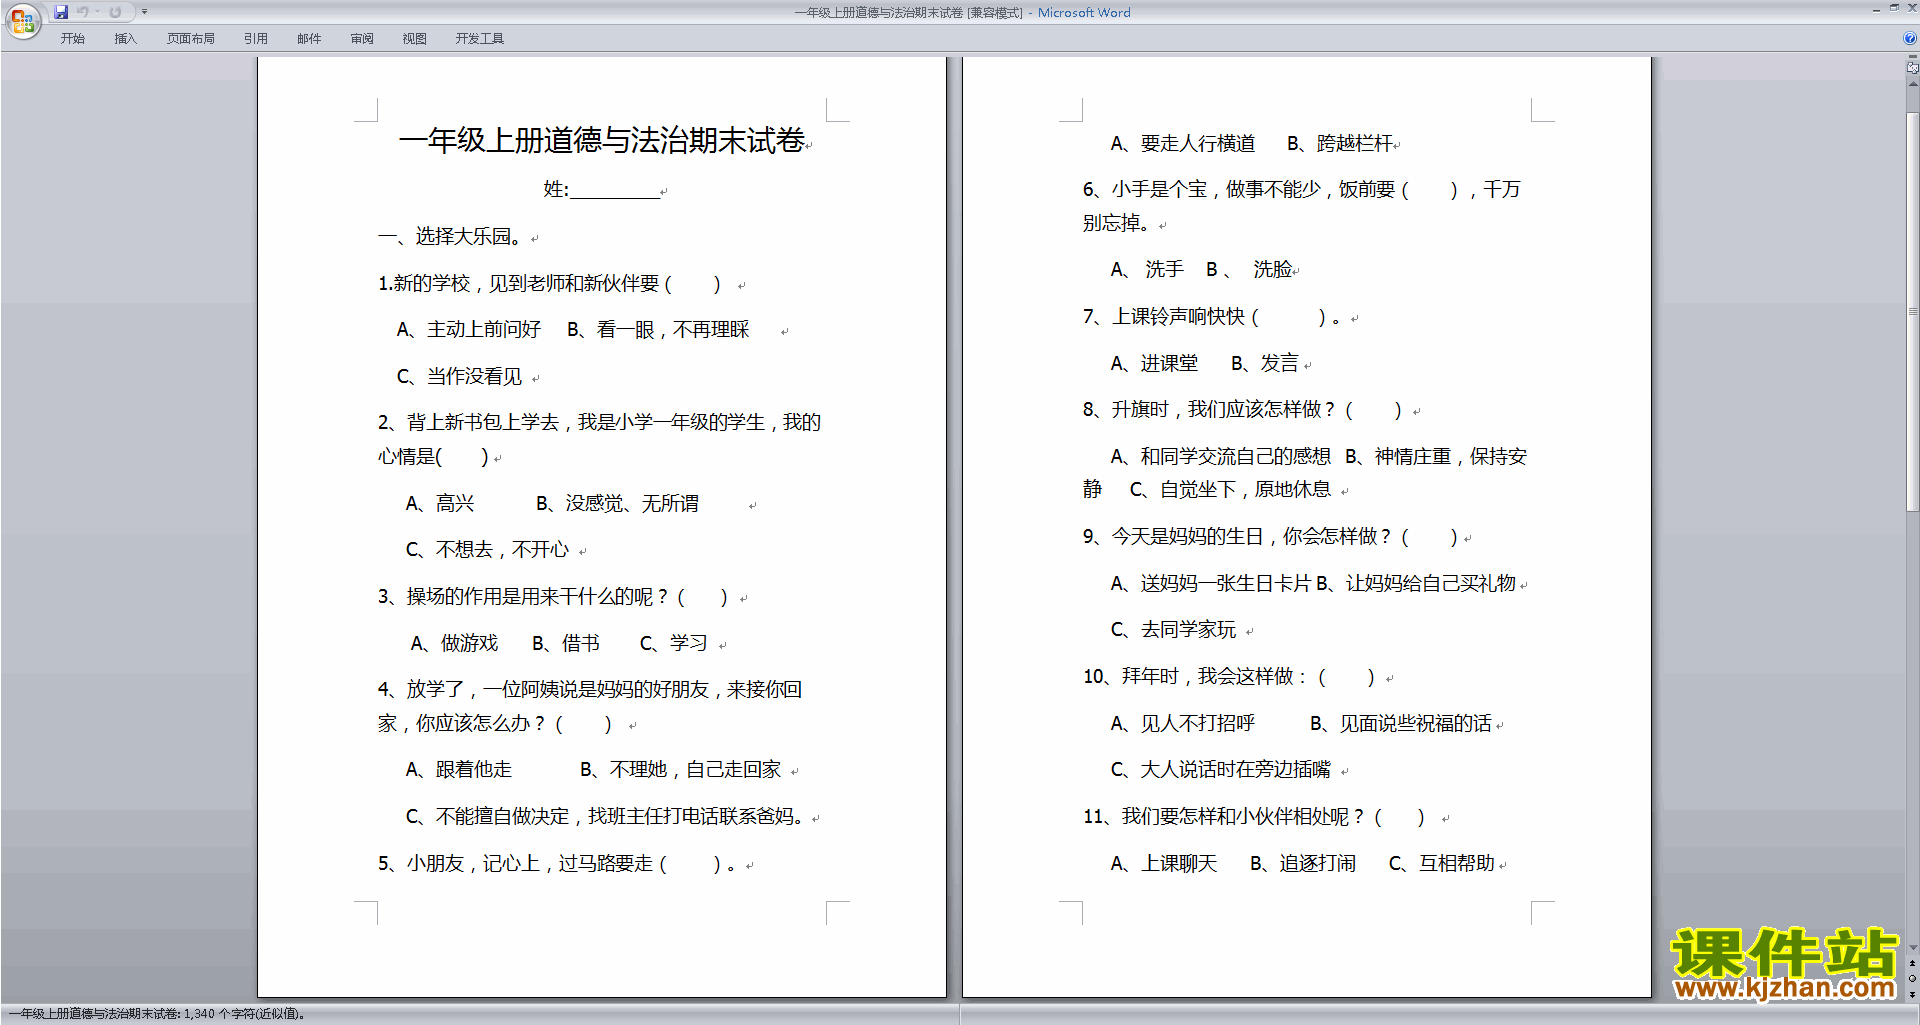Click the Redo icon in the quick access toolbar
Viewport: 1920px width, 1025px height.
(x=115, y=12)
